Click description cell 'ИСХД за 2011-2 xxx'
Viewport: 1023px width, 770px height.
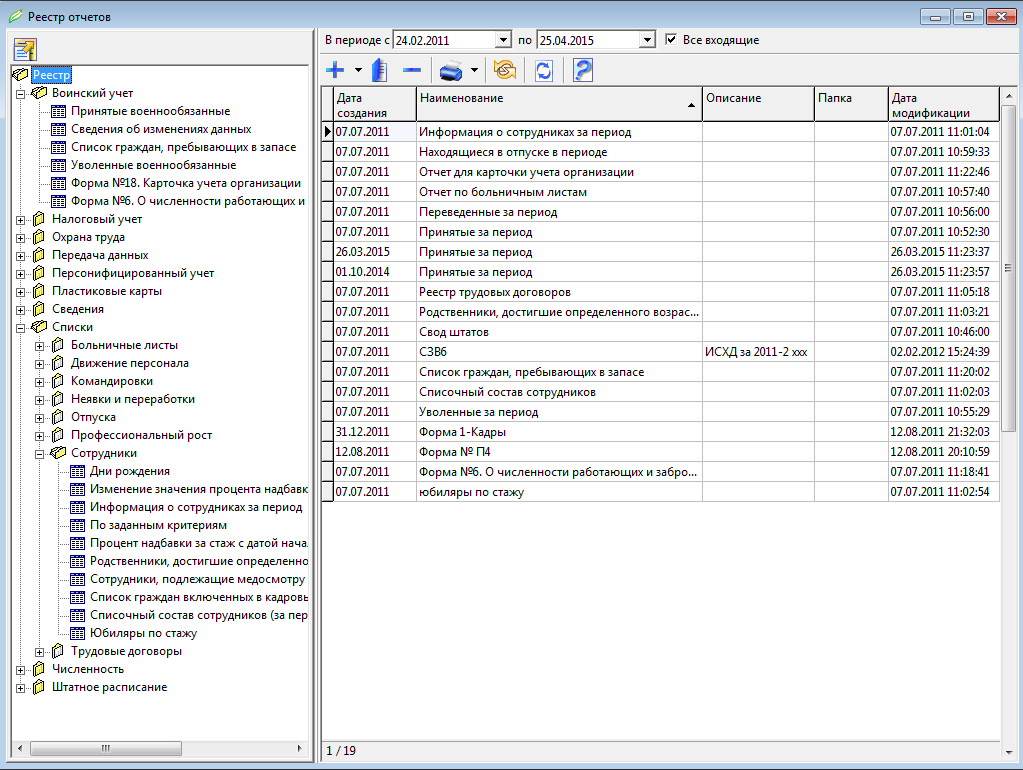[x=758, y=352]
